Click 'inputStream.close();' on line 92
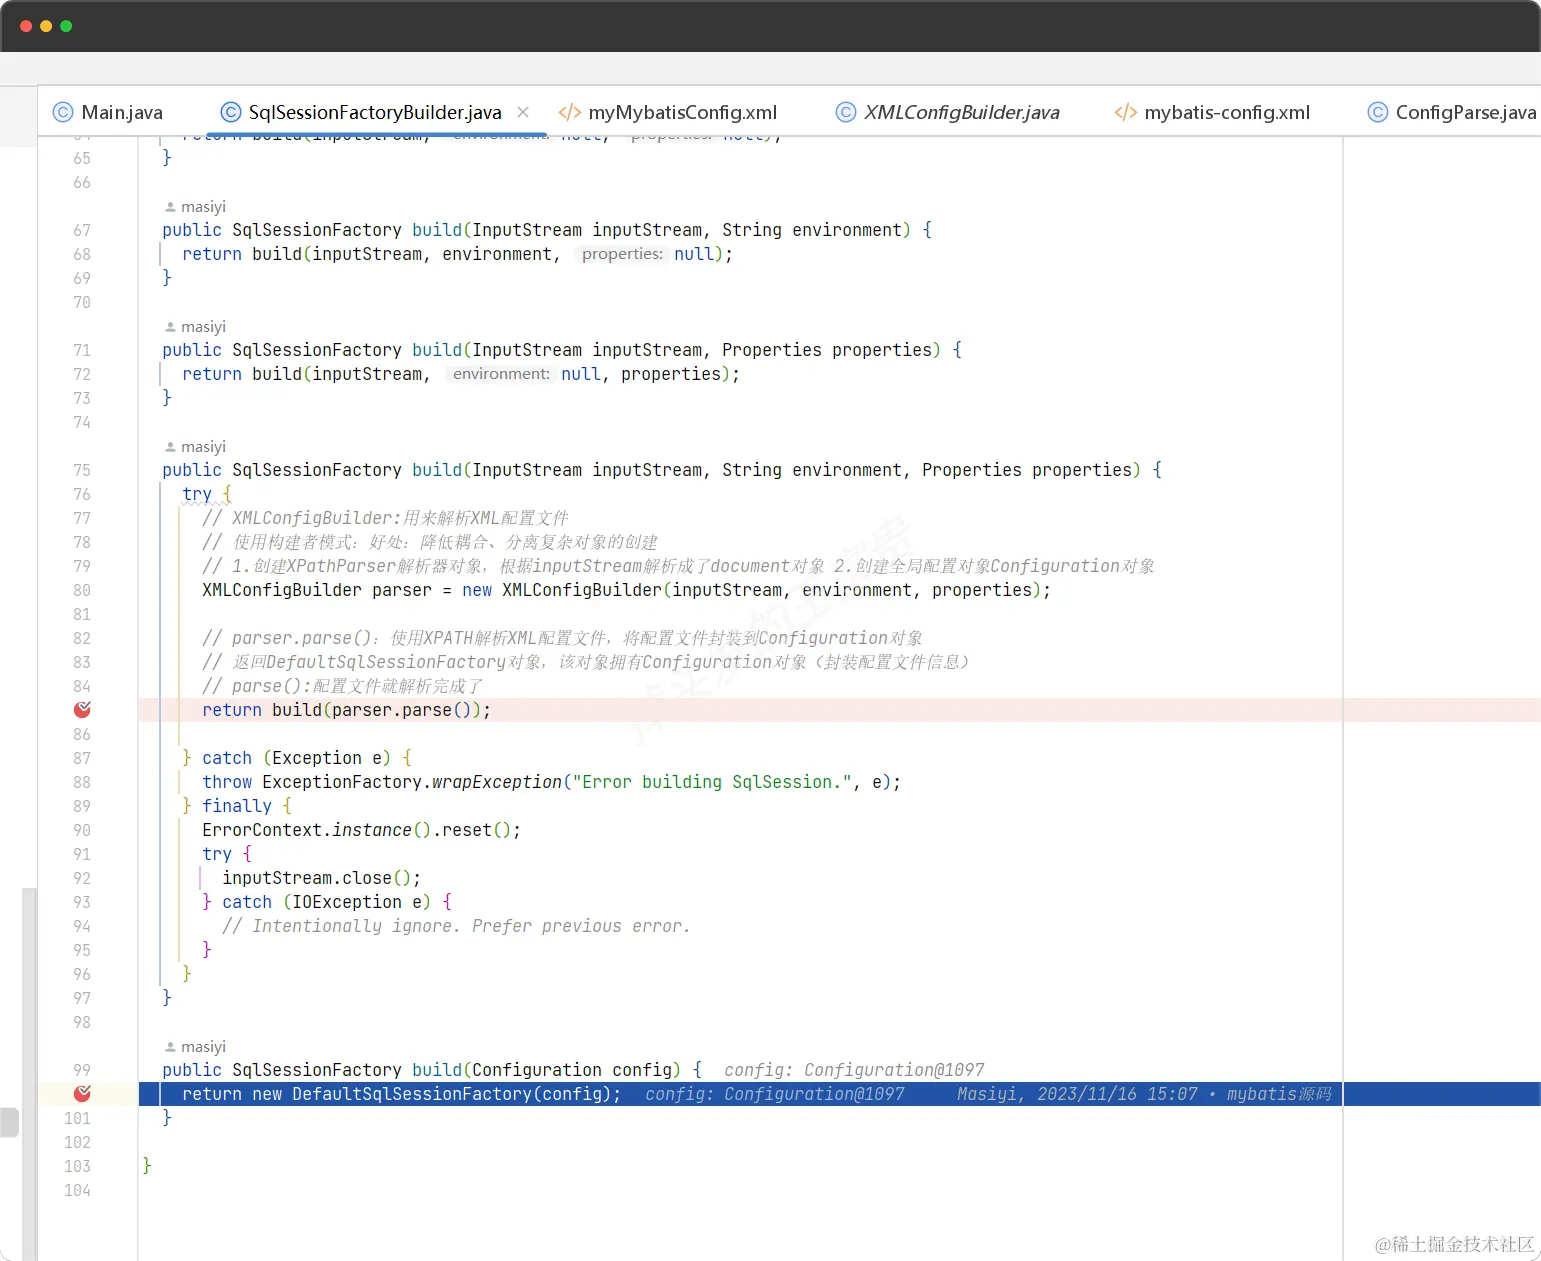Viewport: 1541px width, 1261px height. click(321, 878)
